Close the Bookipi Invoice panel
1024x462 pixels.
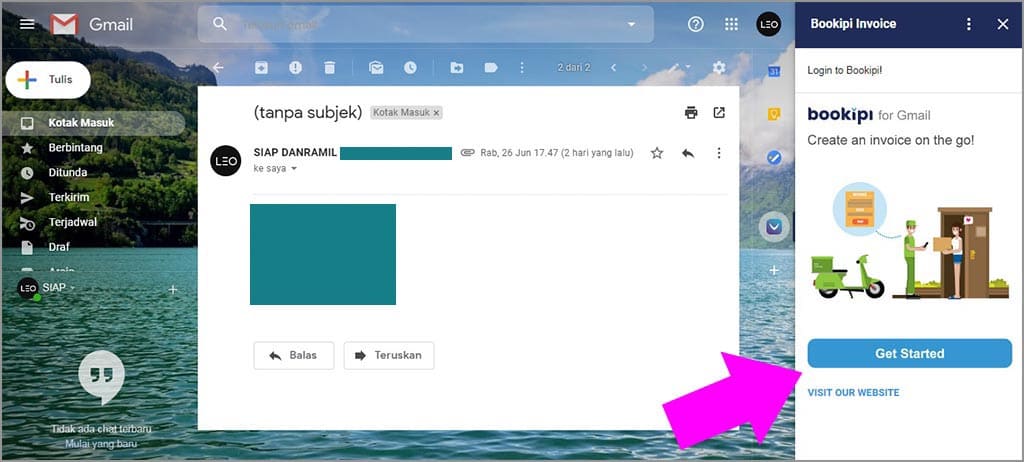(x=1003, y=24)
